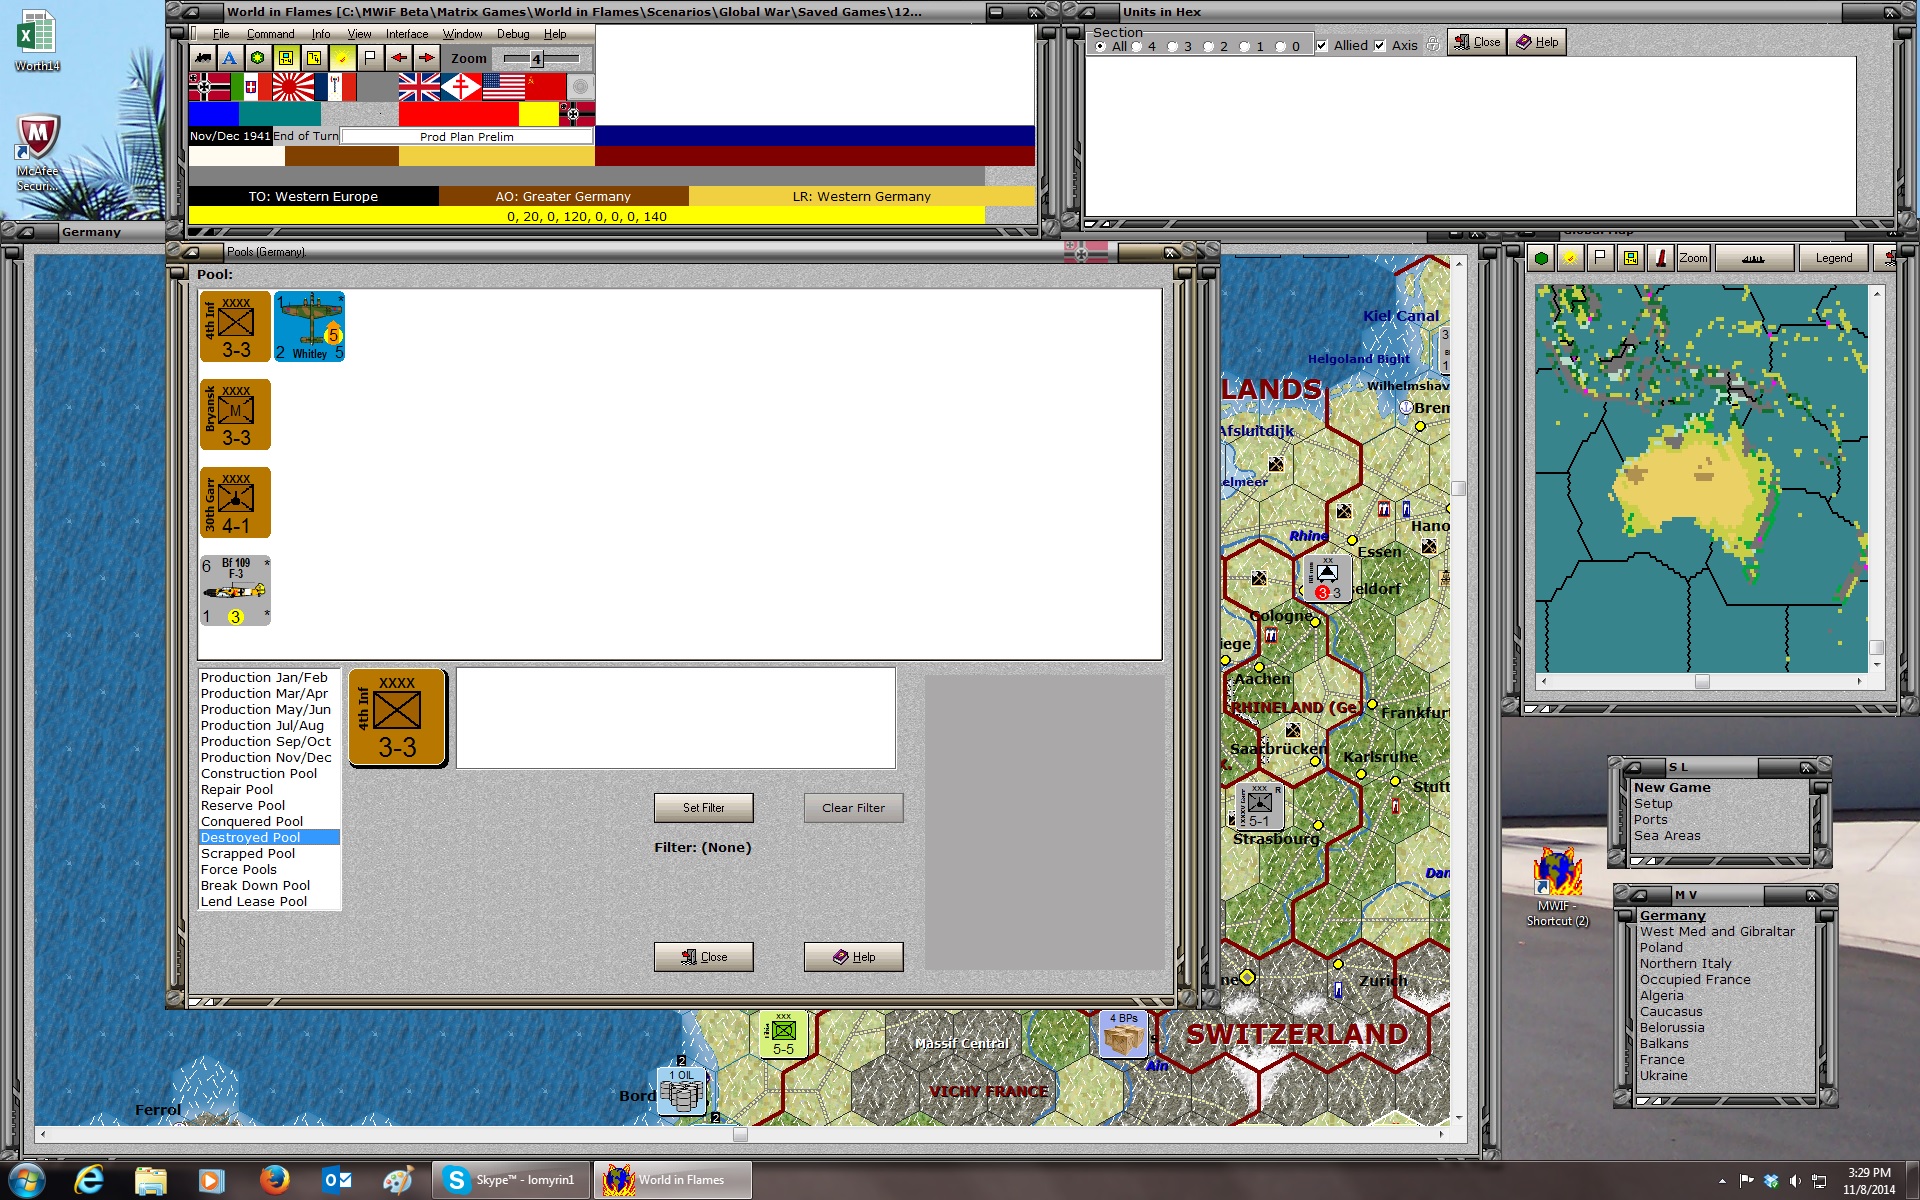This screenshot has height=1200, width=1920.
Task: Select the German flag in country bar
Action: (x=209, y=87)
